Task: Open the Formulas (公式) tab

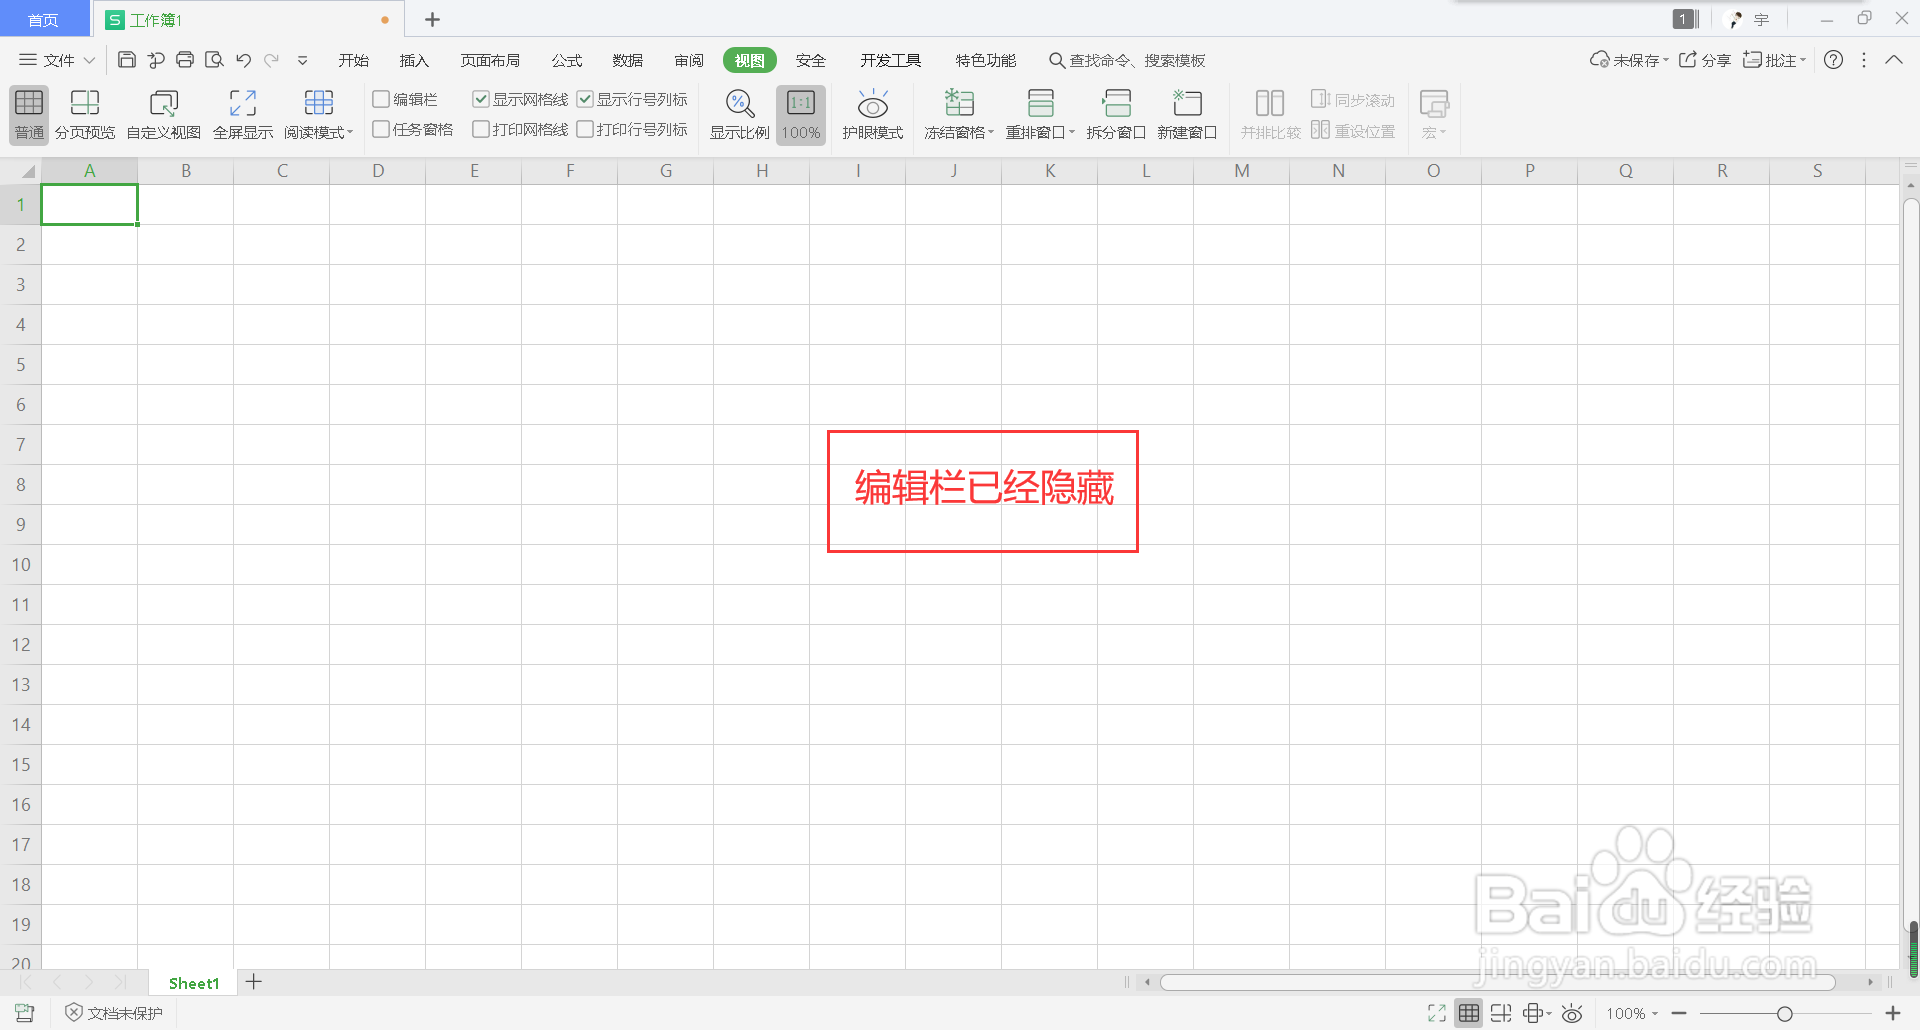Action: (567, 60)
